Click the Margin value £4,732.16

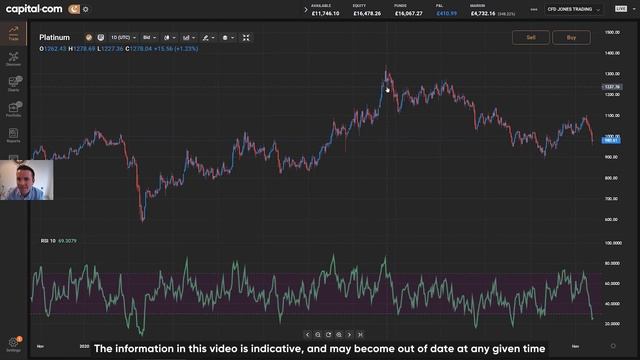click(483, 13)
